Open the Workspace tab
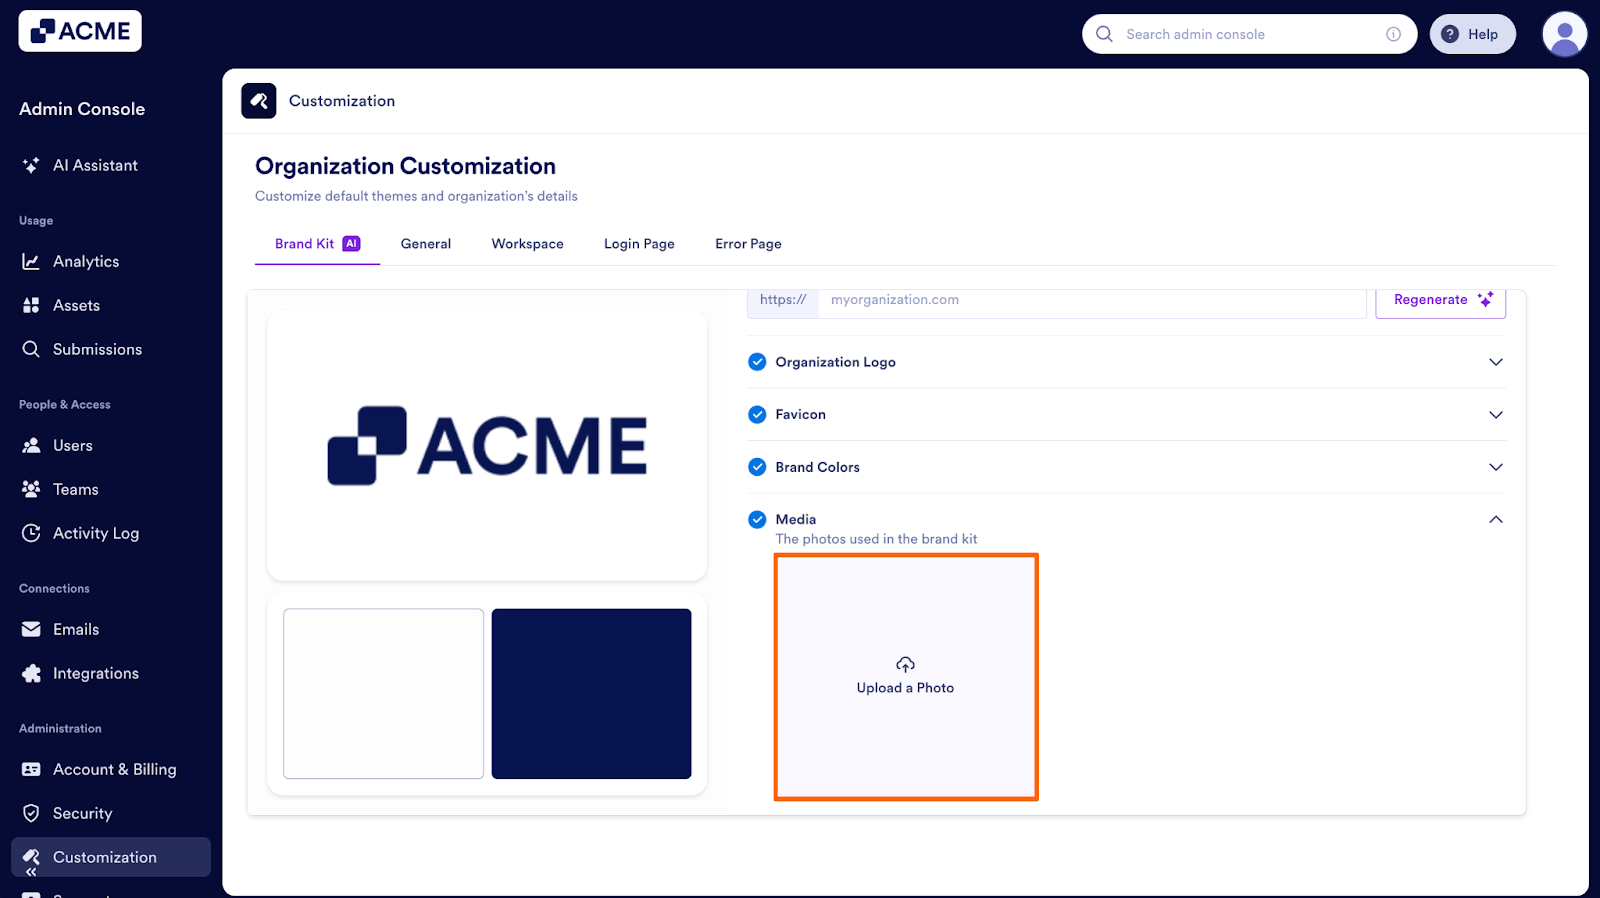 click(527, 244)
